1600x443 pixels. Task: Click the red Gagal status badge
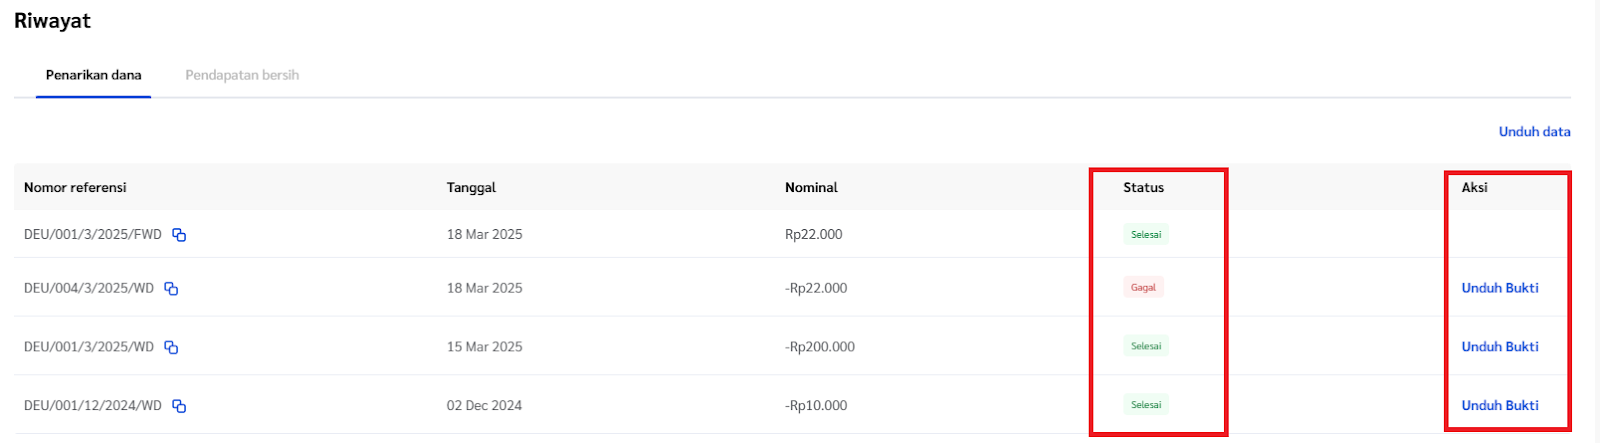pos(1143,288)
